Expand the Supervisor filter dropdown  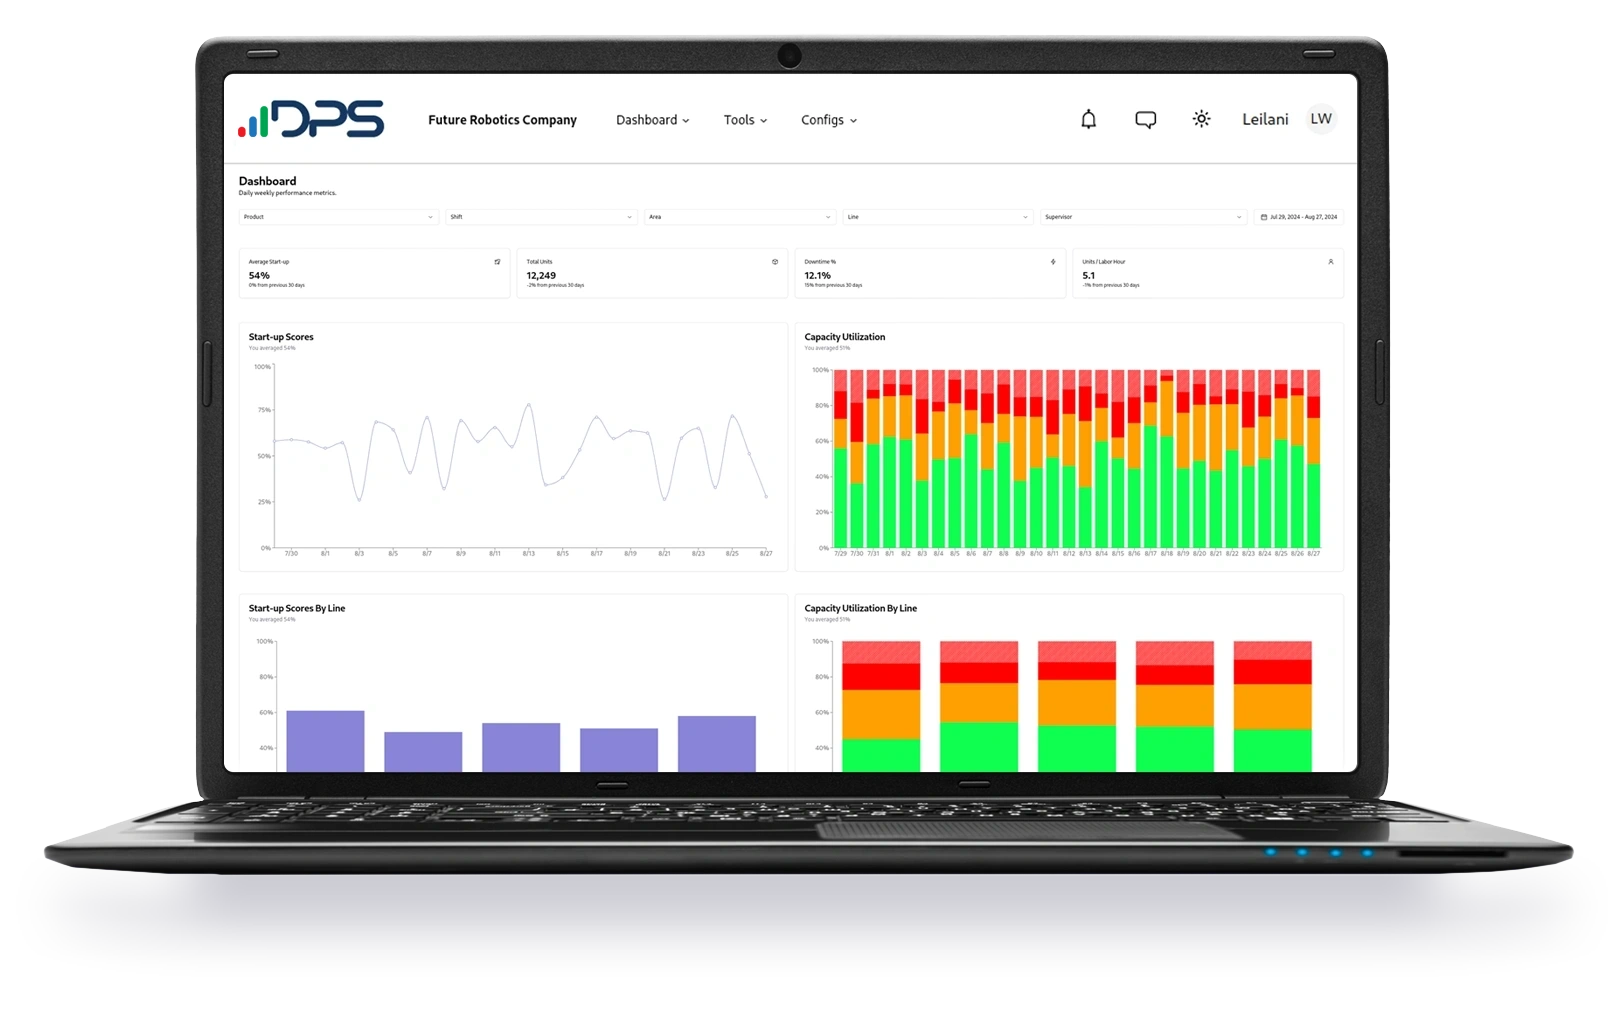(x=1143, y=217)
